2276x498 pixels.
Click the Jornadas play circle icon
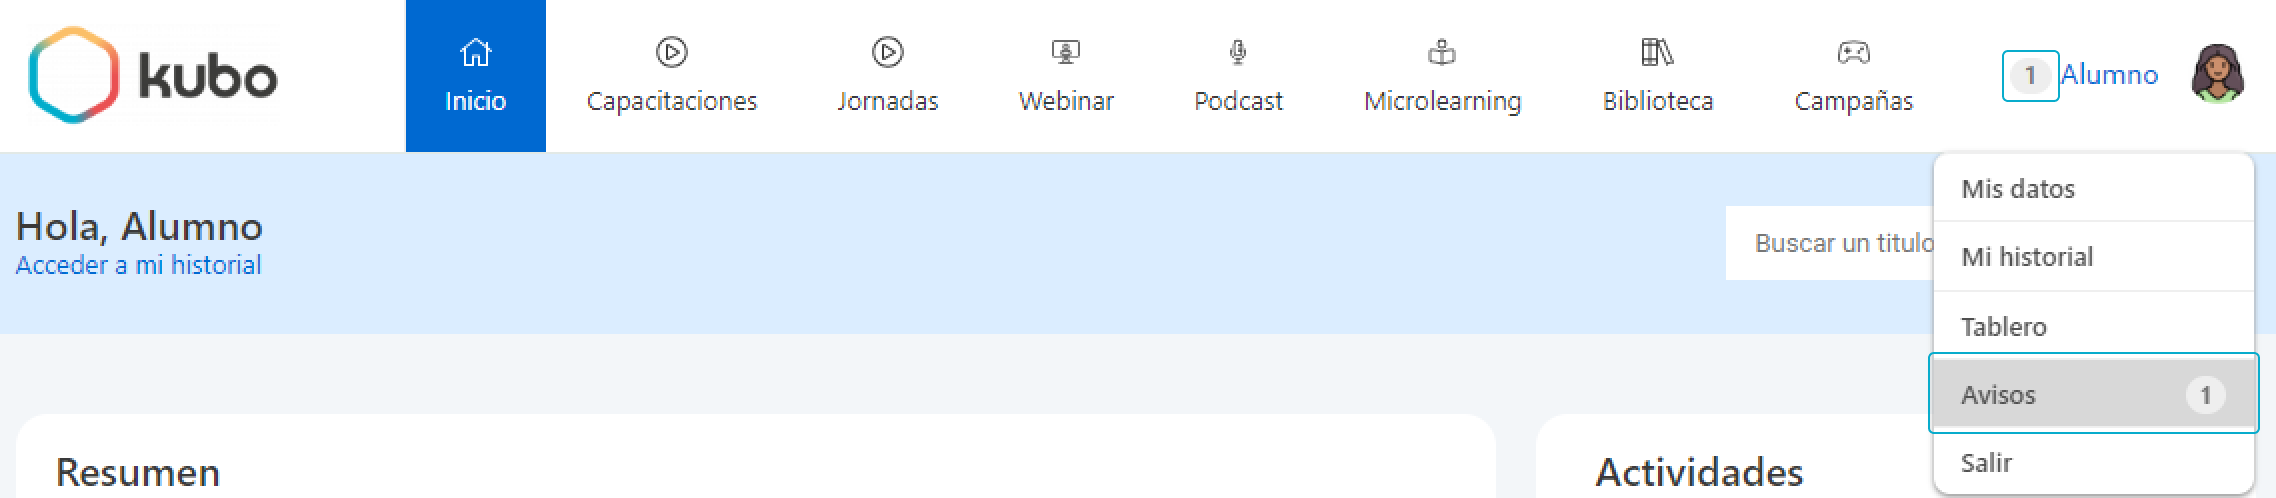pyautogui.click(x=887, y=52)
